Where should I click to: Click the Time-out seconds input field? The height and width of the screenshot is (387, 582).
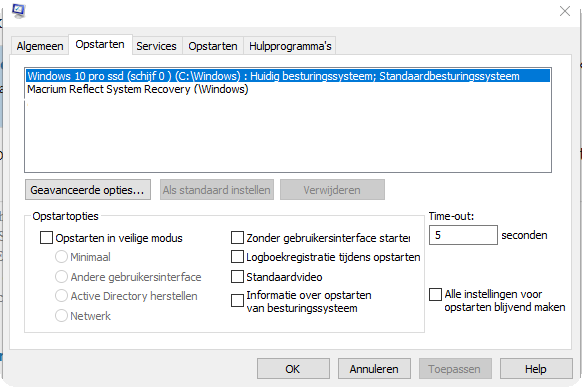(463, 235)
